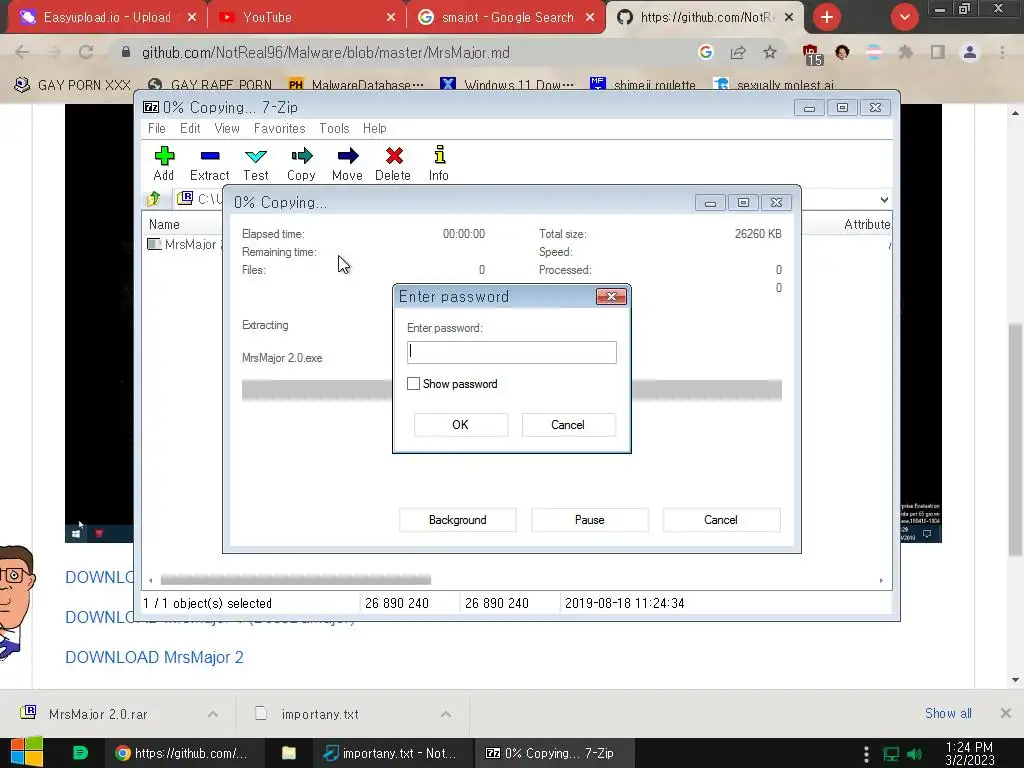Image resolution: width=1024 pixels, height=768 pixels.
Task: Open the MrsMajor 2.0.rar downloaded file
Action: (x=98, y=714)
